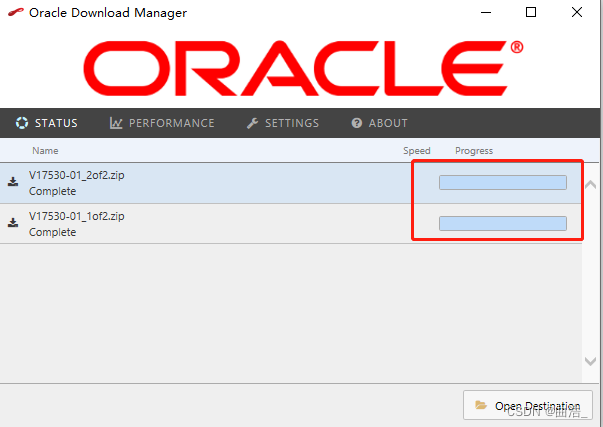Click the Open Destination button
The image size is (603, 427).
tap(528, 405)
